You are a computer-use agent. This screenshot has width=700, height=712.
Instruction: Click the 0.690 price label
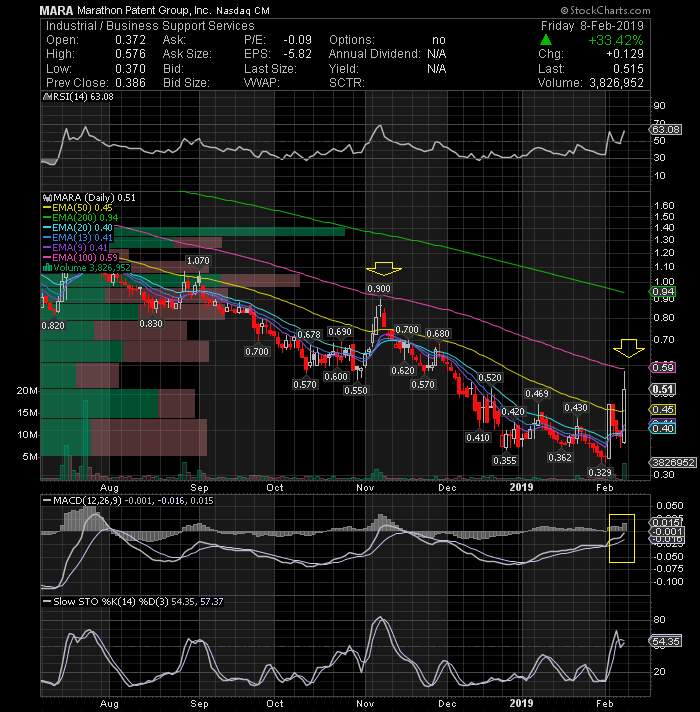(x=340, y=332)
